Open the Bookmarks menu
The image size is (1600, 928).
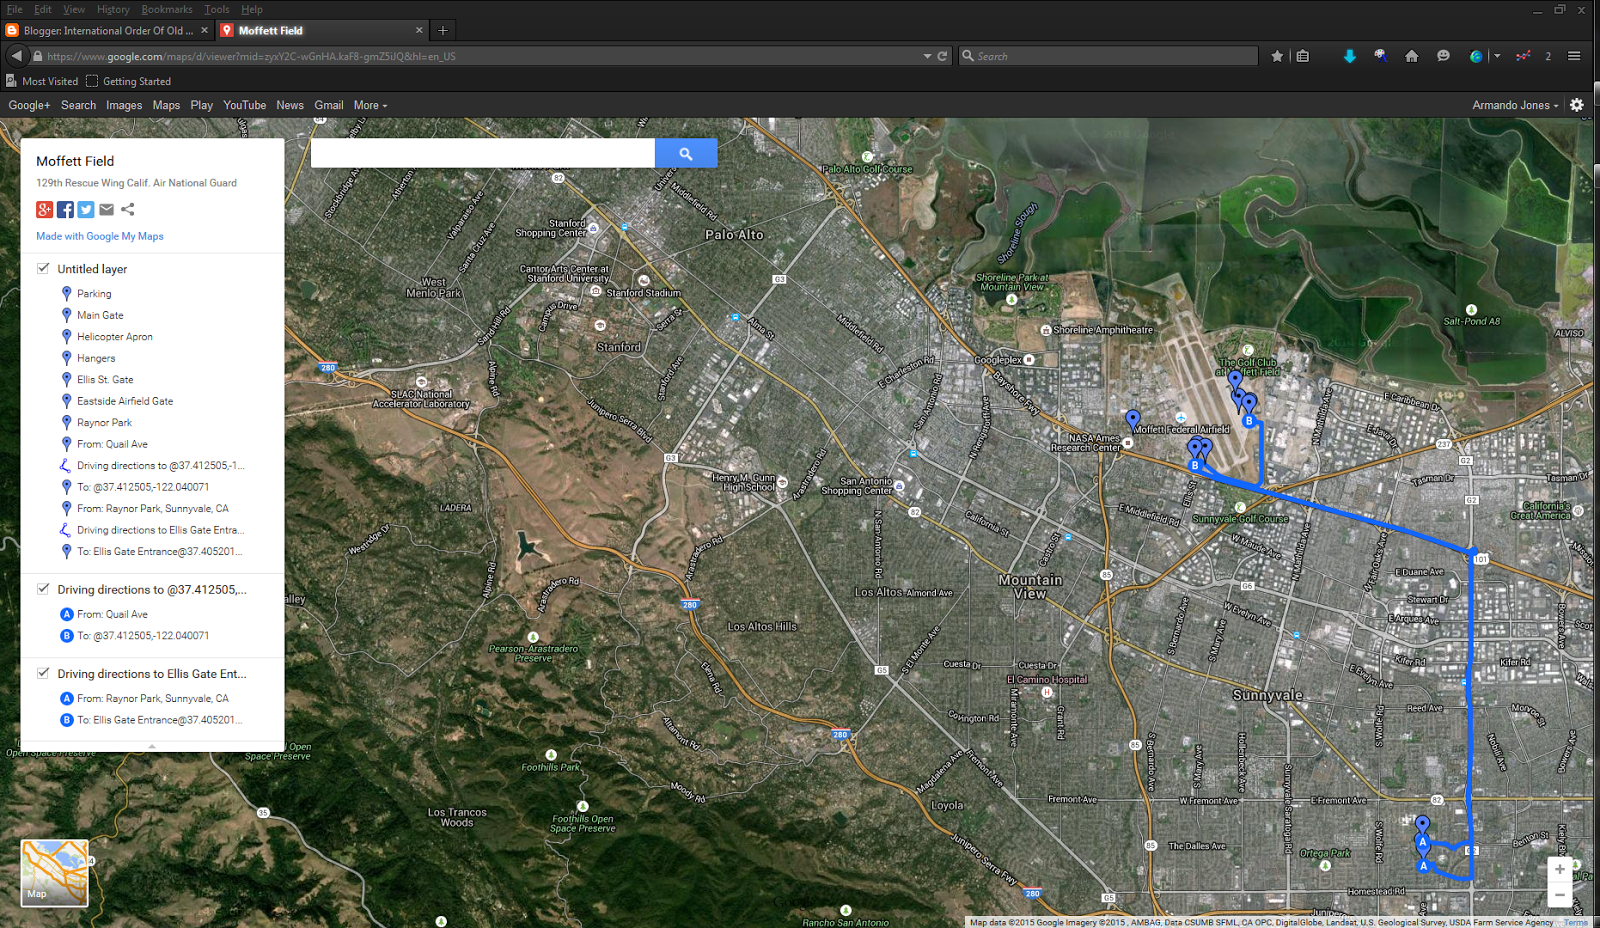(x=167, y=9)
